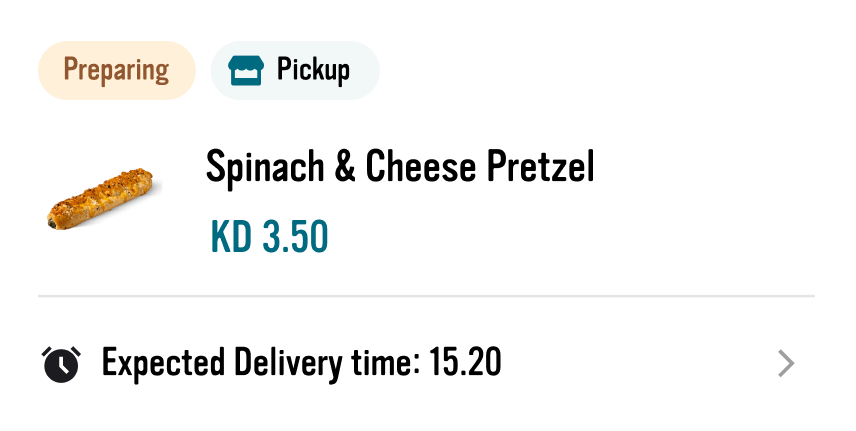
Task: Click the ampersand in the item name
Action: (x=344, y=166)
